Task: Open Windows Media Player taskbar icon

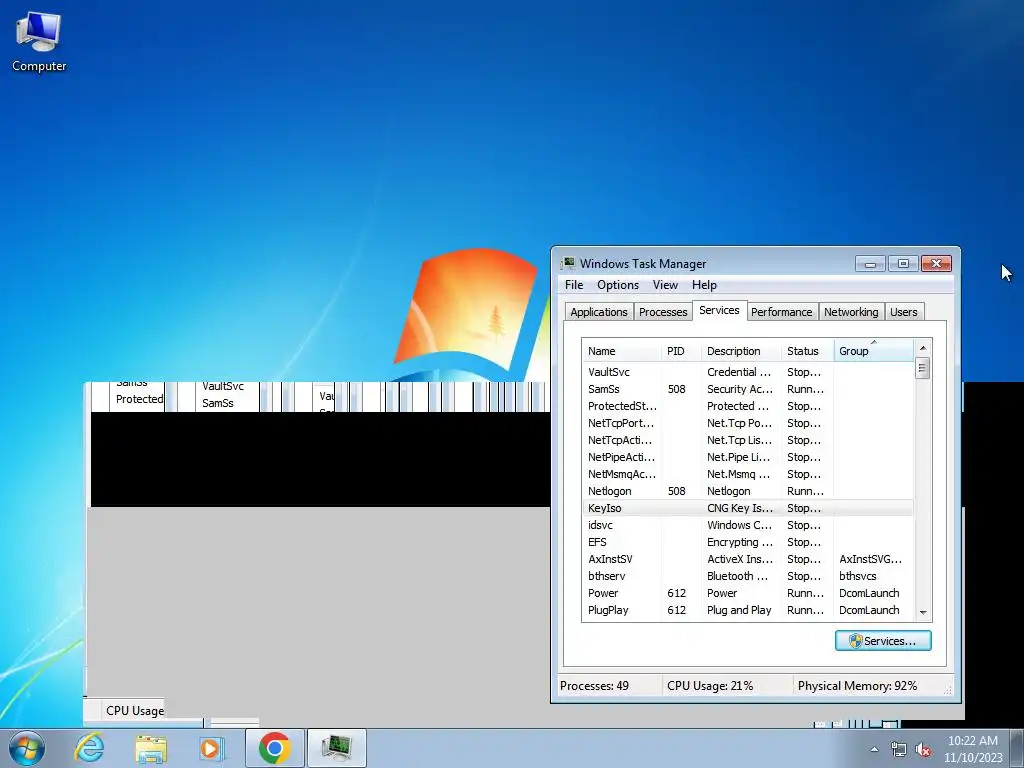Action: pyautogui.click(x=211, y=748)
